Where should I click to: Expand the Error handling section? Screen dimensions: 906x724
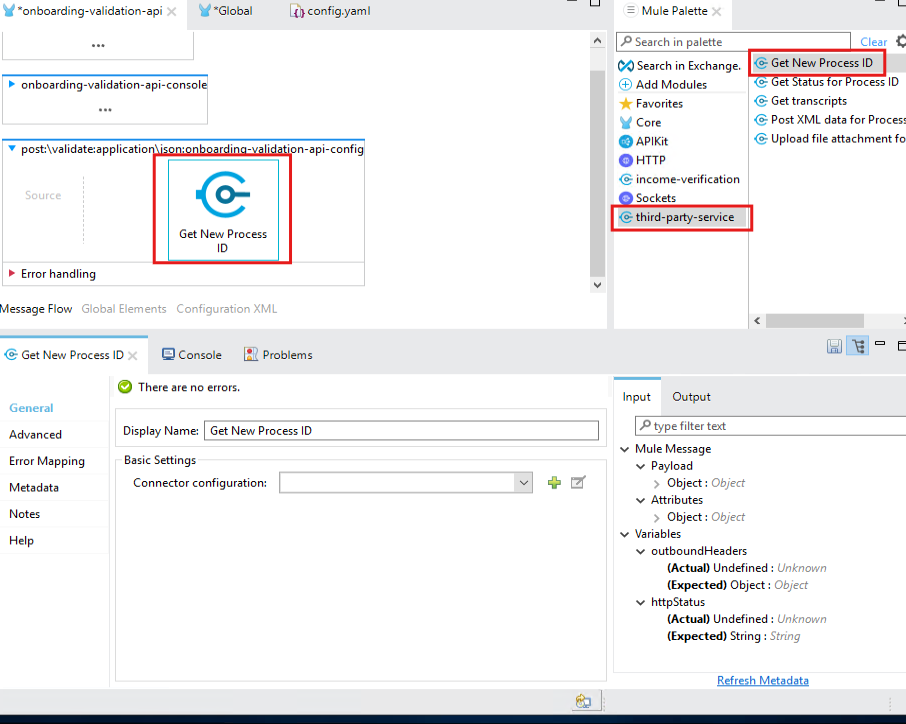click(x=12, y=274)
